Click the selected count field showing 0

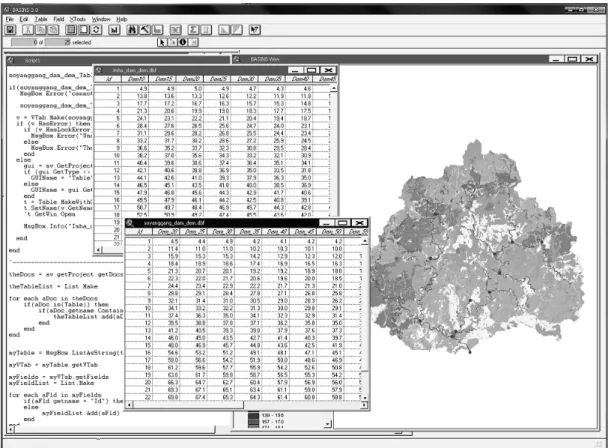click(x=24, y=42)
